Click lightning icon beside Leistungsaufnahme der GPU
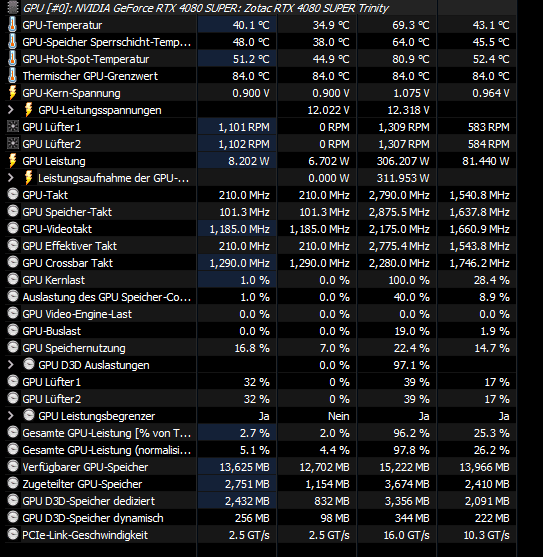 28,178
